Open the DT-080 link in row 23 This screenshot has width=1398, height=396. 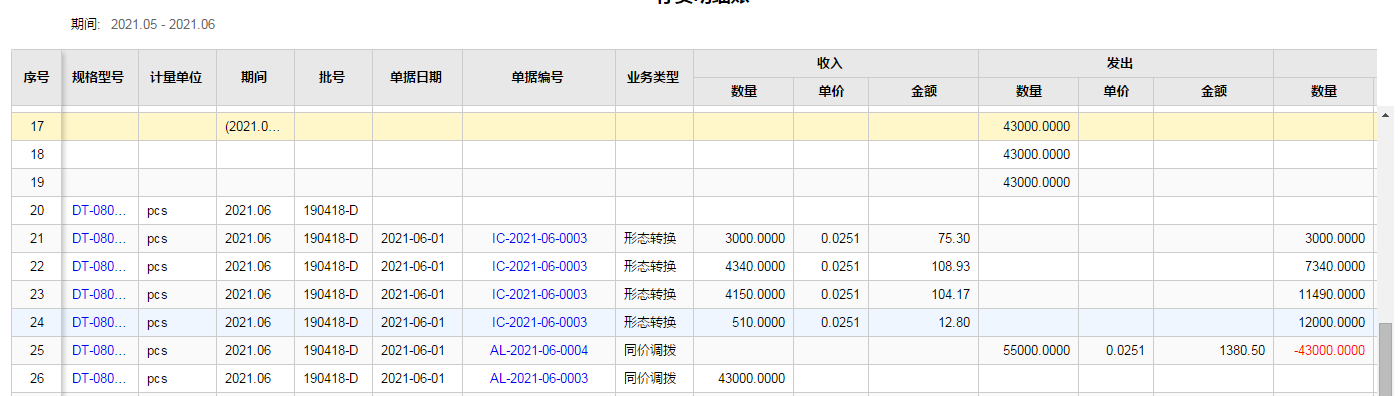point(99,295)
